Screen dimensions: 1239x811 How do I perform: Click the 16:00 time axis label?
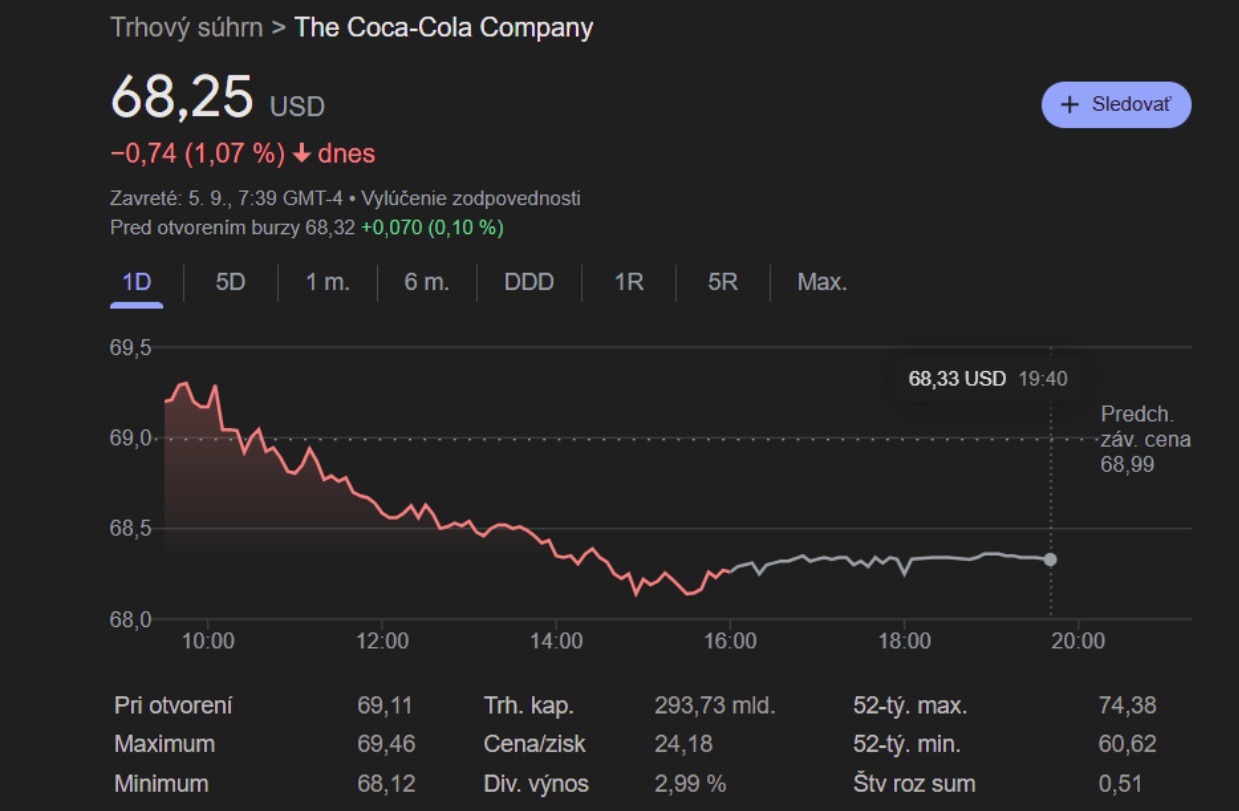point(730,640)
